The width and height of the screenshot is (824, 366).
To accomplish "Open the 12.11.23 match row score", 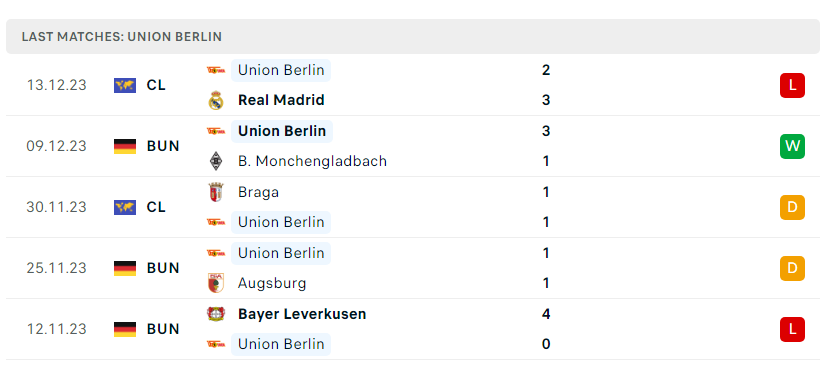I will pyautogui.click(x=546, y=329).
